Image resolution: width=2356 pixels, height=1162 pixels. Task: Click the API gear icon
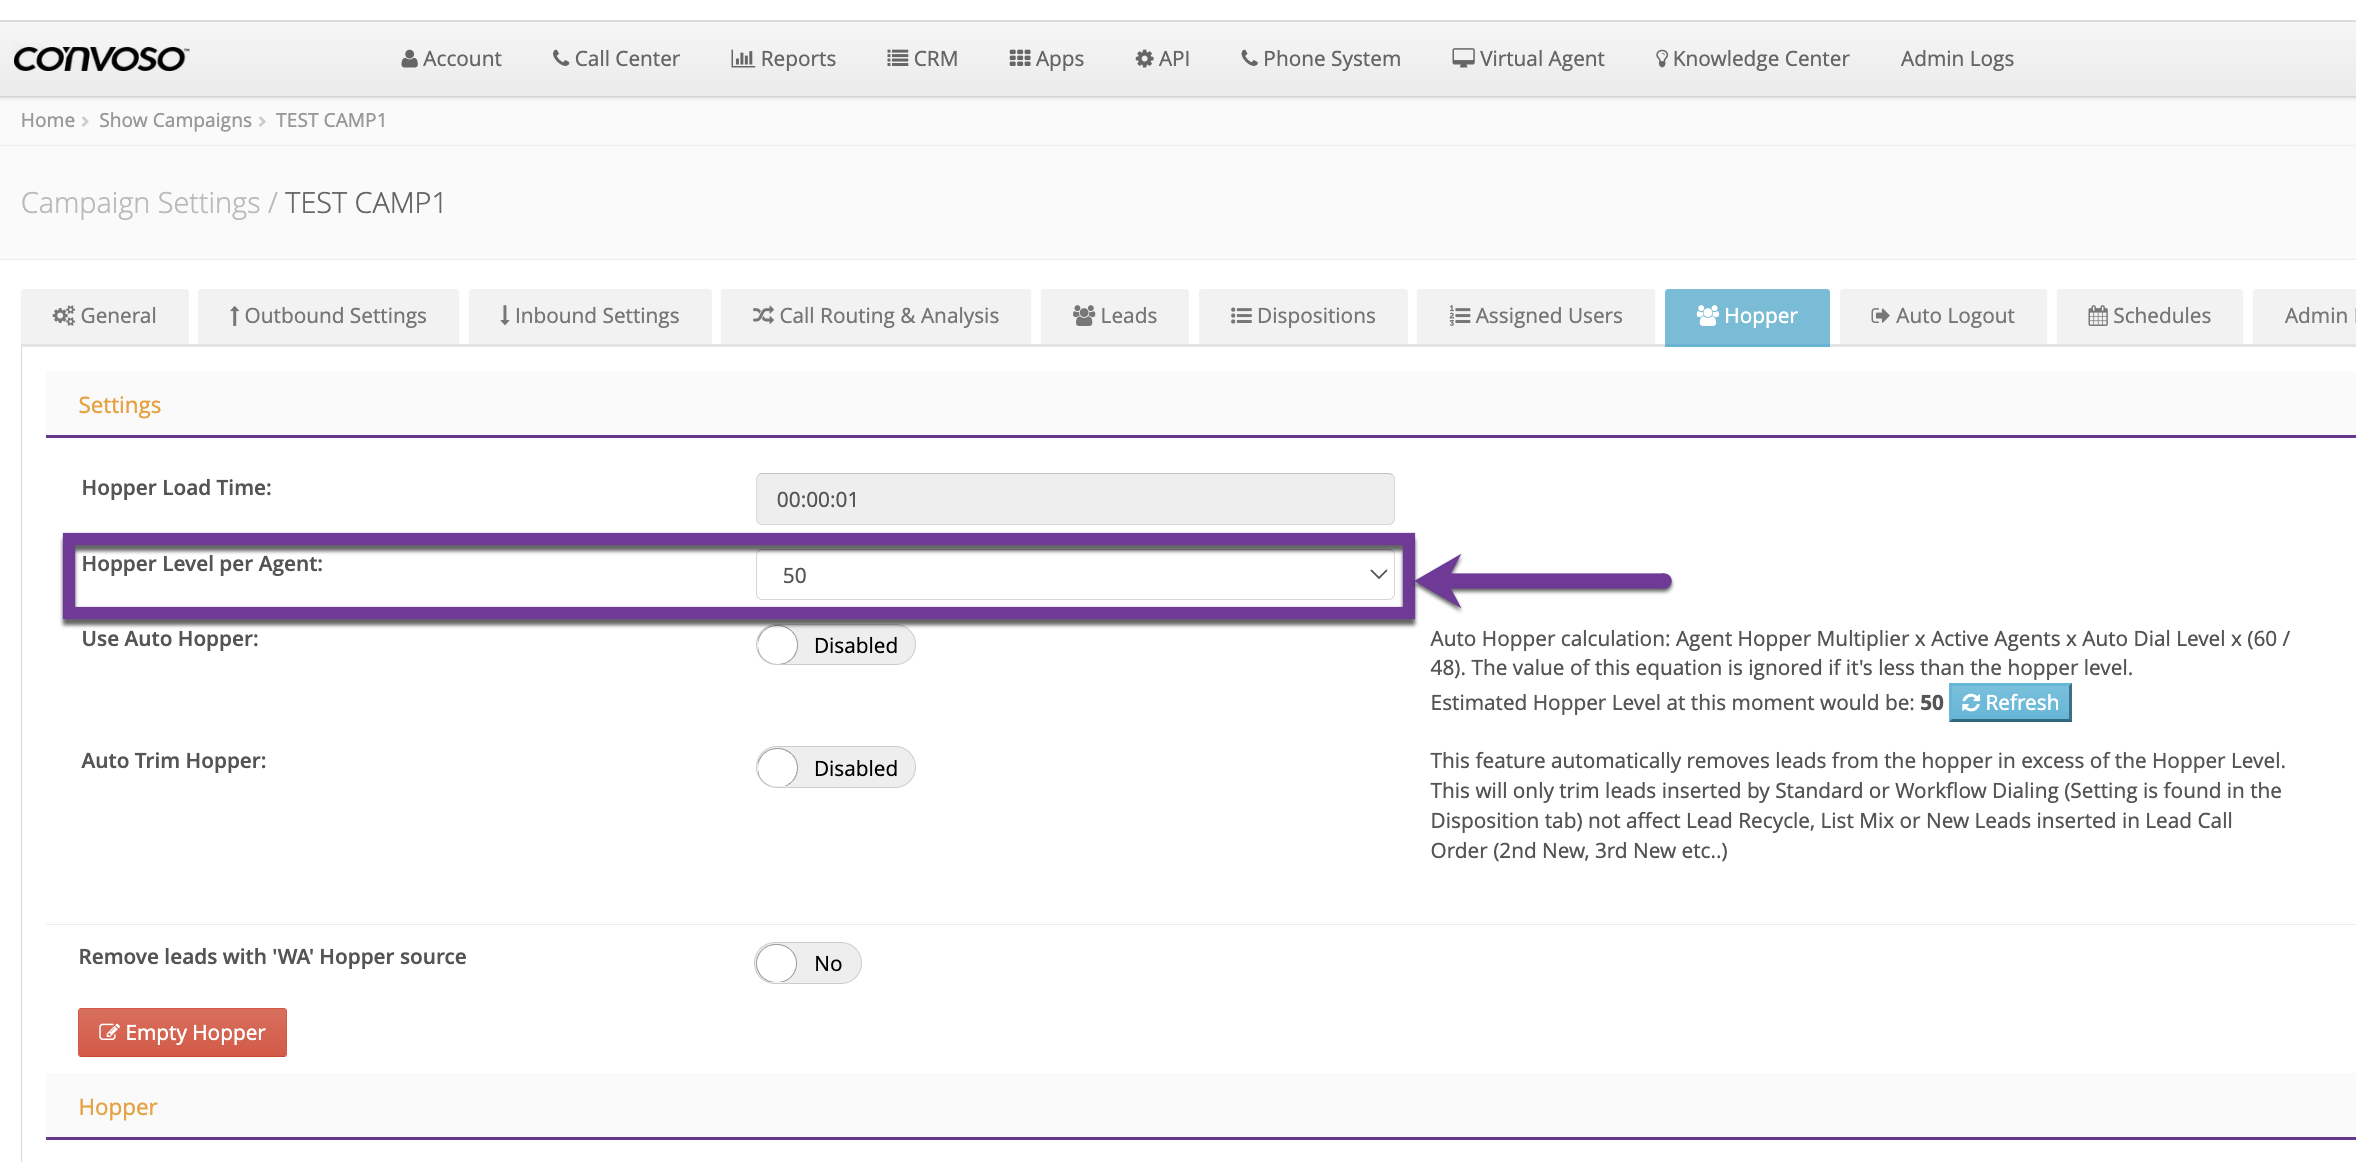point(1144,59)
